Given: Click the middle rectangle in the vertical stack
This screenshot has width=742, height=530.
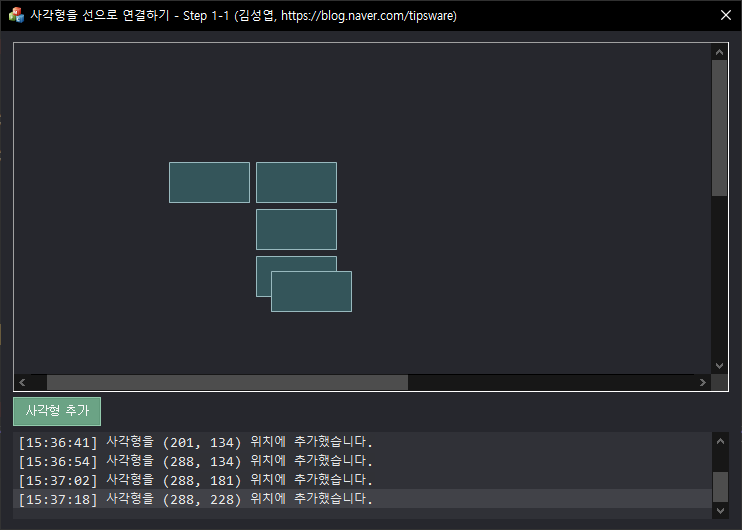Looking at the screenshot, I should tap(296, 229).
